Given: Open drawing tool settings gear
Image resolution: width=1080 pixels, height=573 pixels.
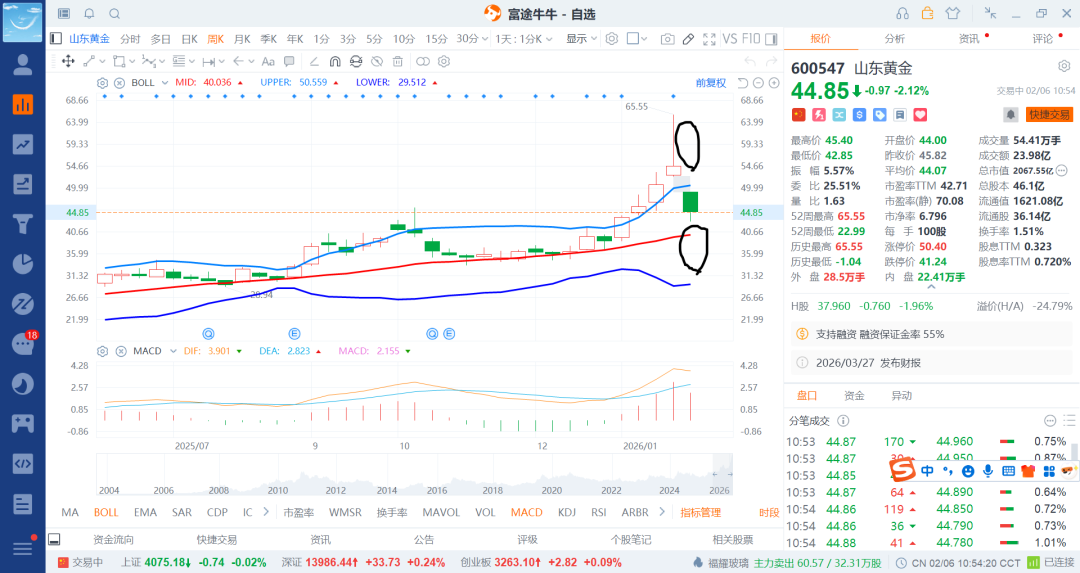Looking at the screenshot, I should 444,61.
